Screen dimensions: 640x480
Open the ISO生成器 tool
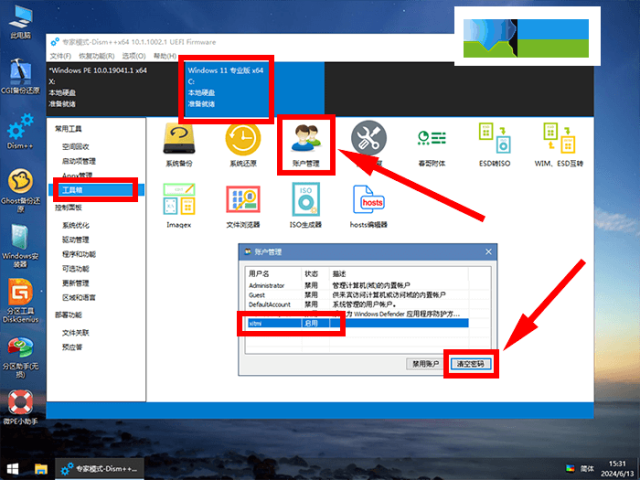306,206
